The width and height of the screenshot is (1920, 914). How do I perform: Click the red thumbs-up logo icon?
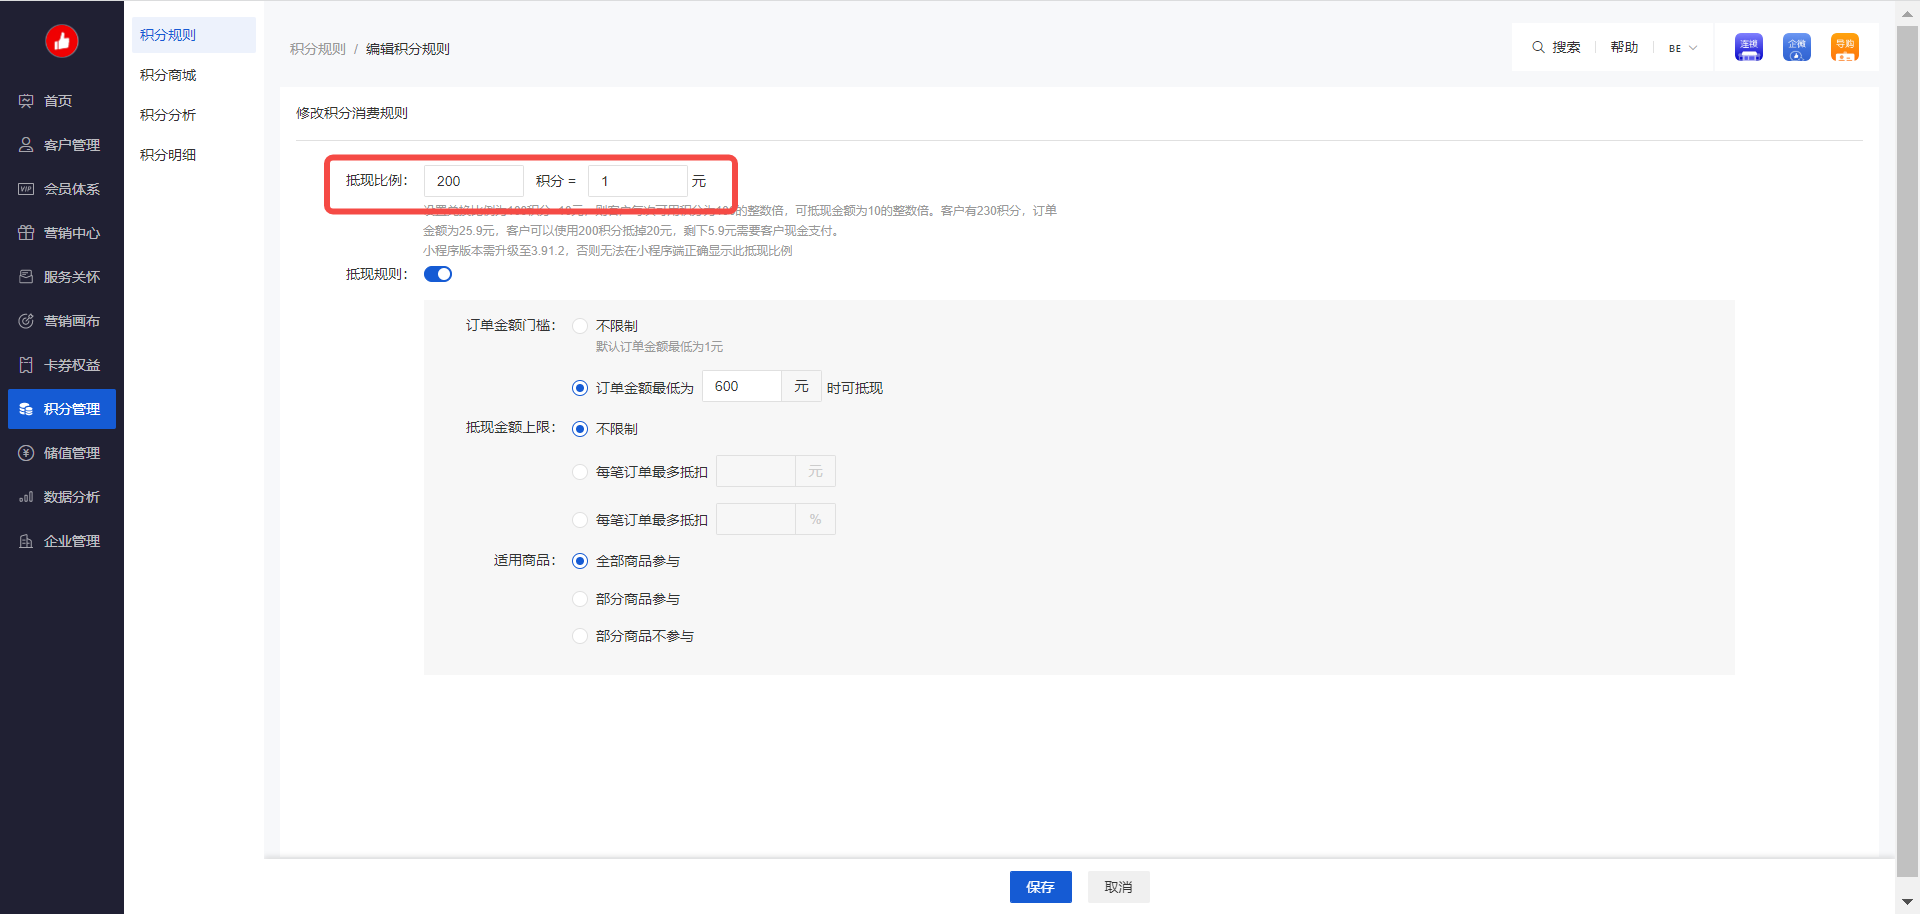tap(62, 41)
